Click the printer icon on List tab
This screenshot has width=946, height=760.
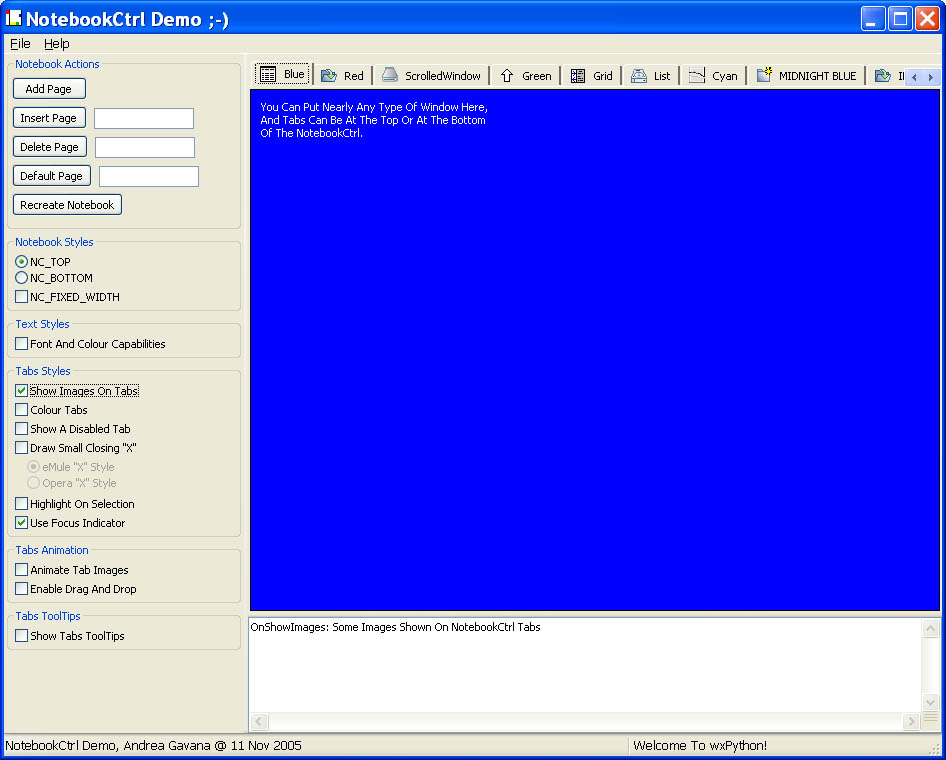pos(638,76)
